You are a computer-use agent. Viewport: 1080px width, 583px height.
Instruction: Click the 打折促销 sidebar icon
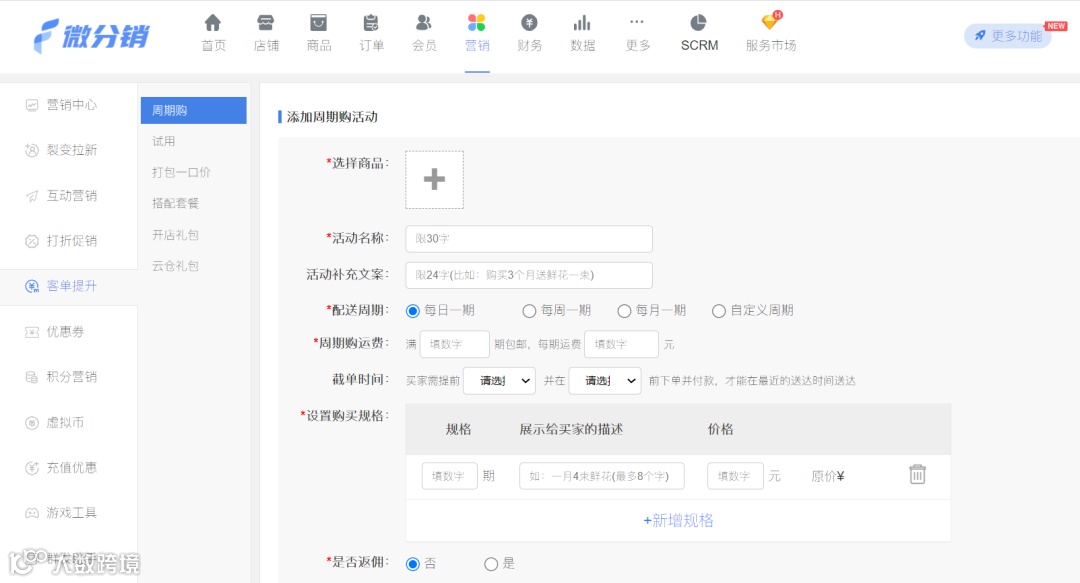(32, 241)
